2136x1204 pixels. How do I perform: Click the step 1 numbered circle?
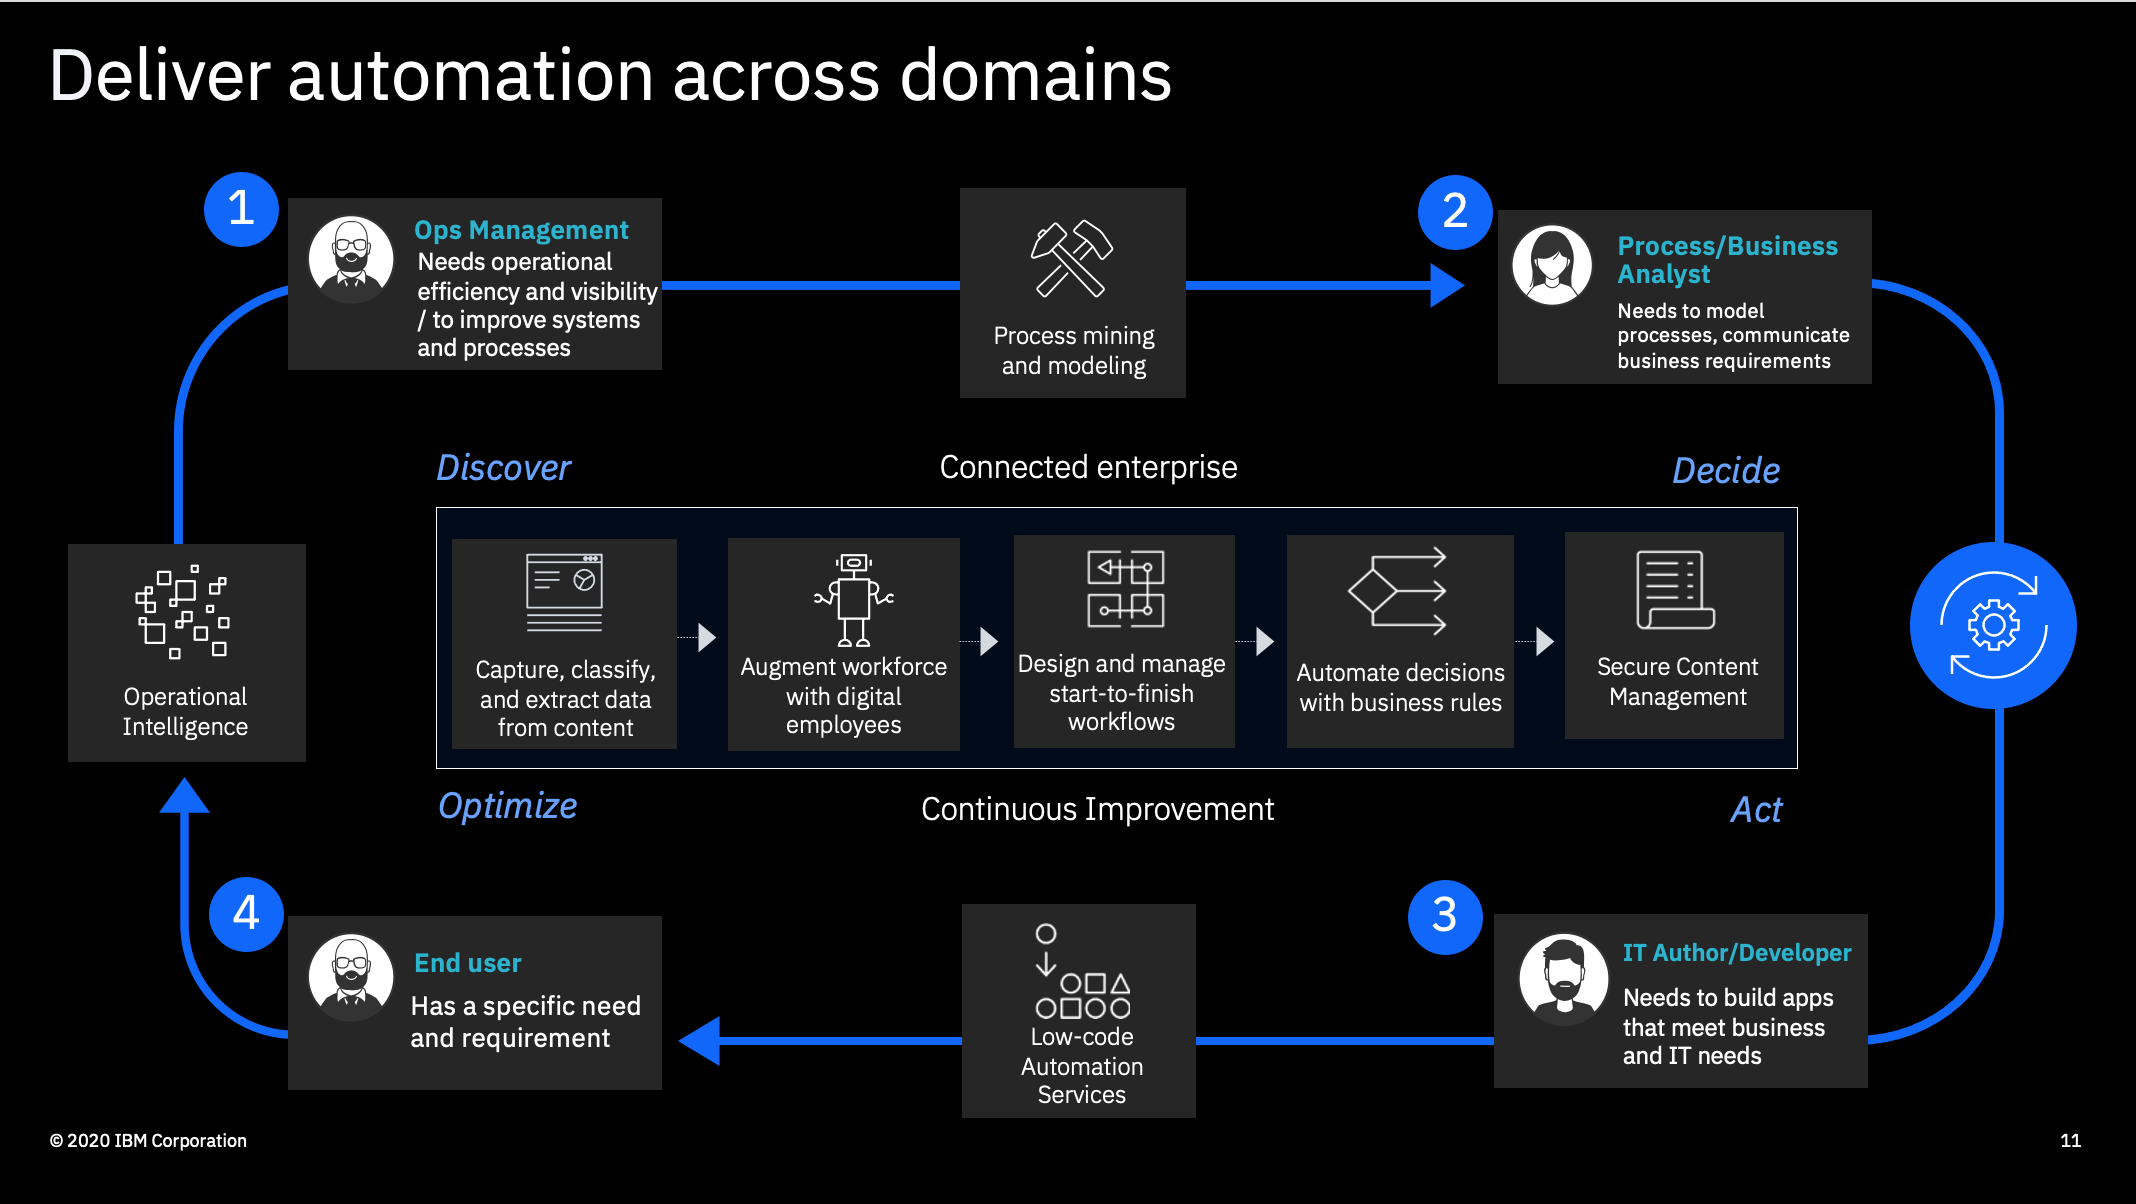(240, 209)
